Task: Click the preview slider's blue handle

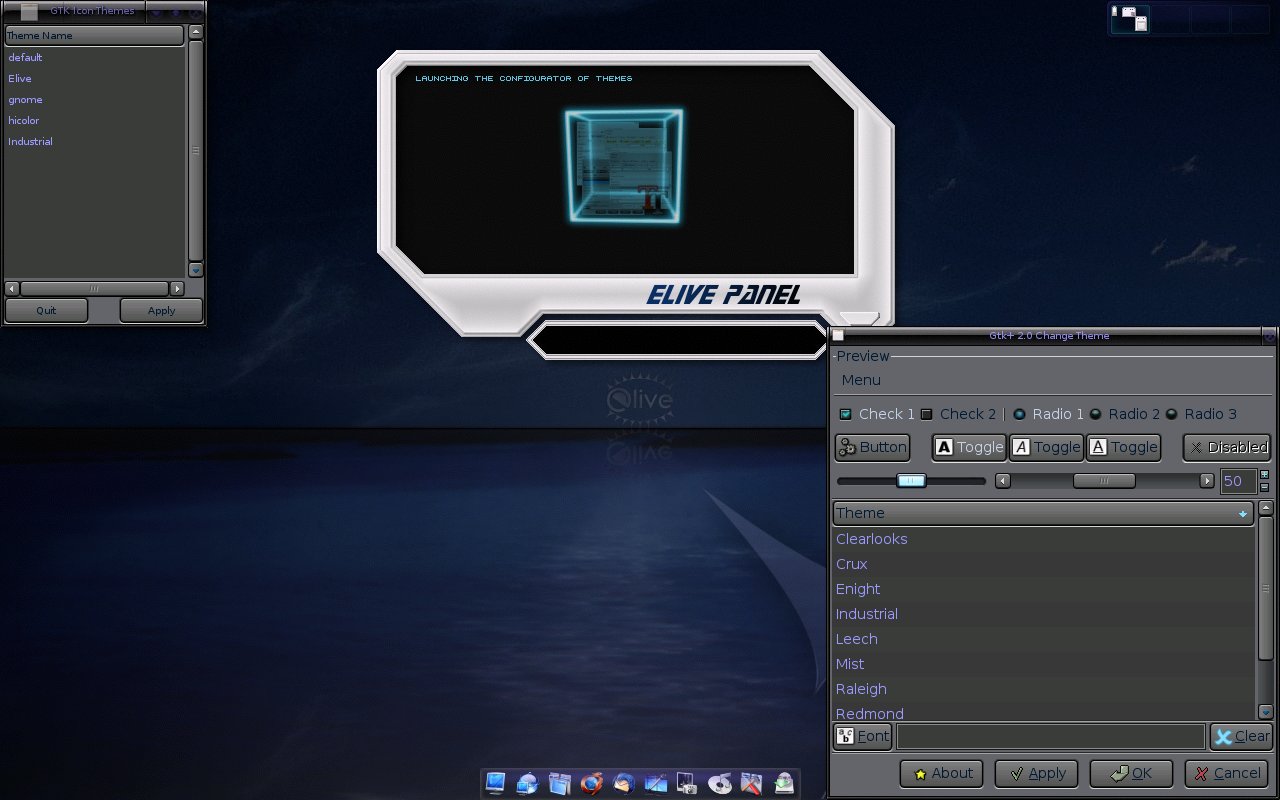Action: pos(911,481)
